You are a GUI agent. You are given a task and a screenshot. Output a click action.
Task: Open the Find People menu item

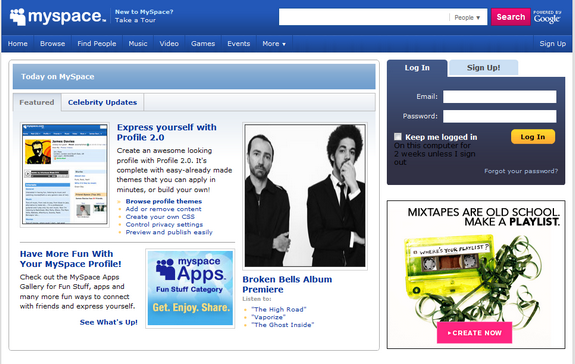click(97, 44)
